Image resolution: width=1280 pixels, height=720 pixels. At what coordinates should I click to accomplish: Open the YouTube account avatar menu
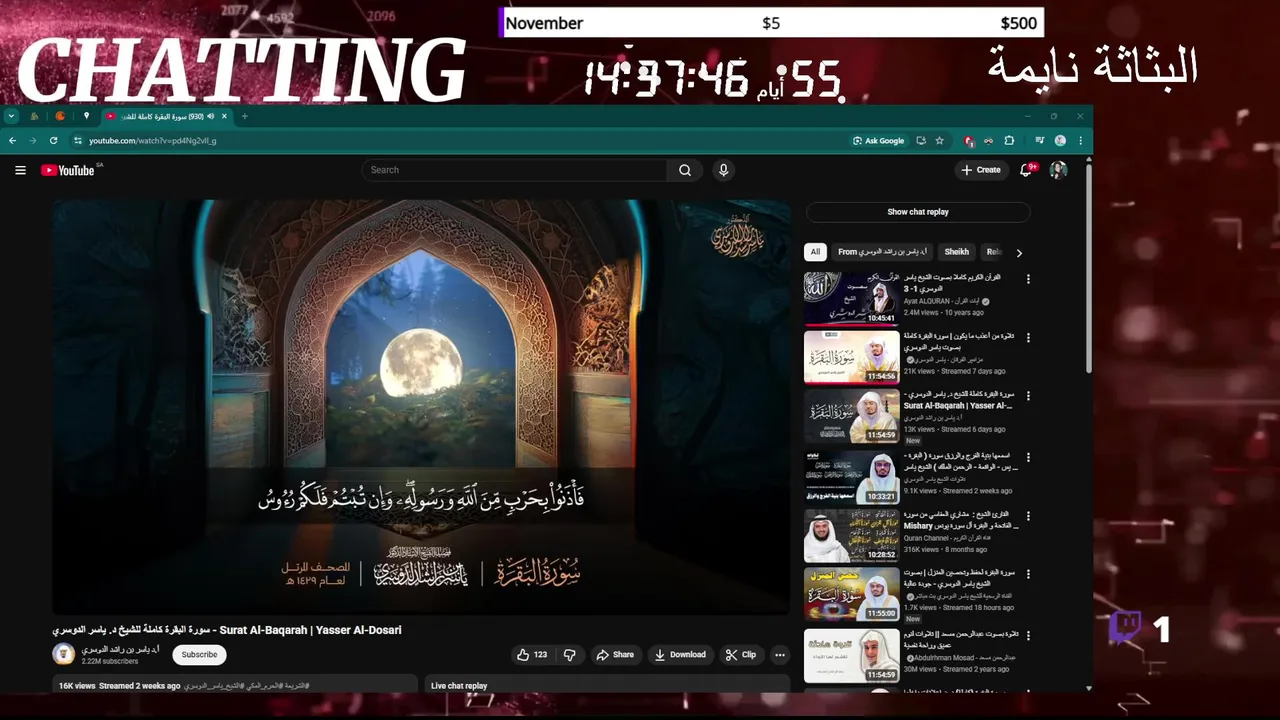pyautogui.click(x=1058, y=170)
